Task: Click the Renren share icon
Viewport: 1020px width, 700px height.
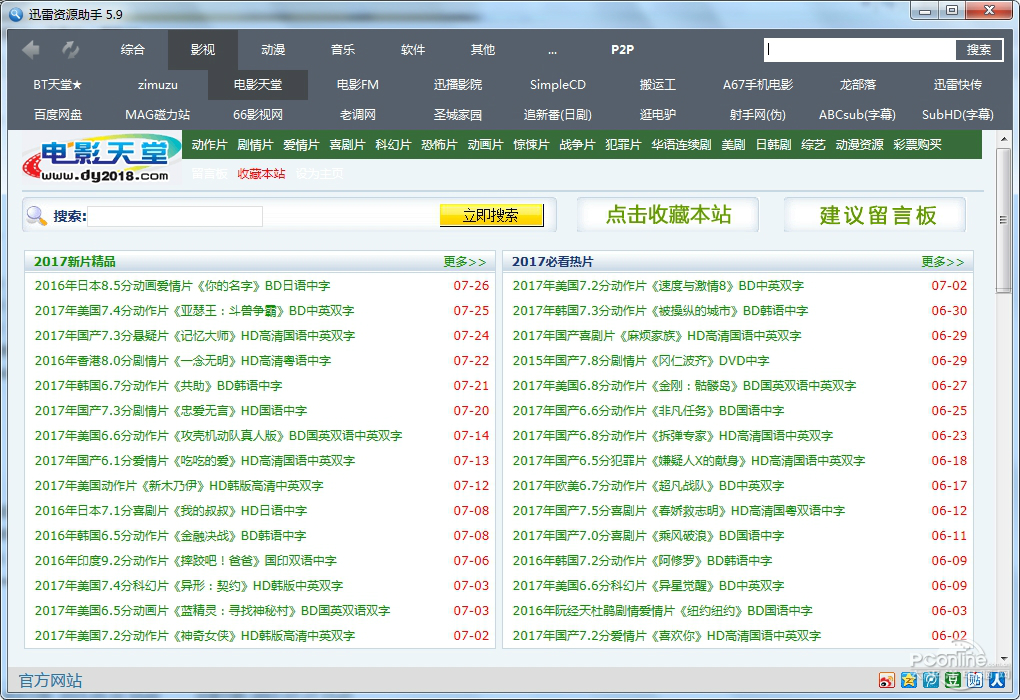Action: click(996, 681)
